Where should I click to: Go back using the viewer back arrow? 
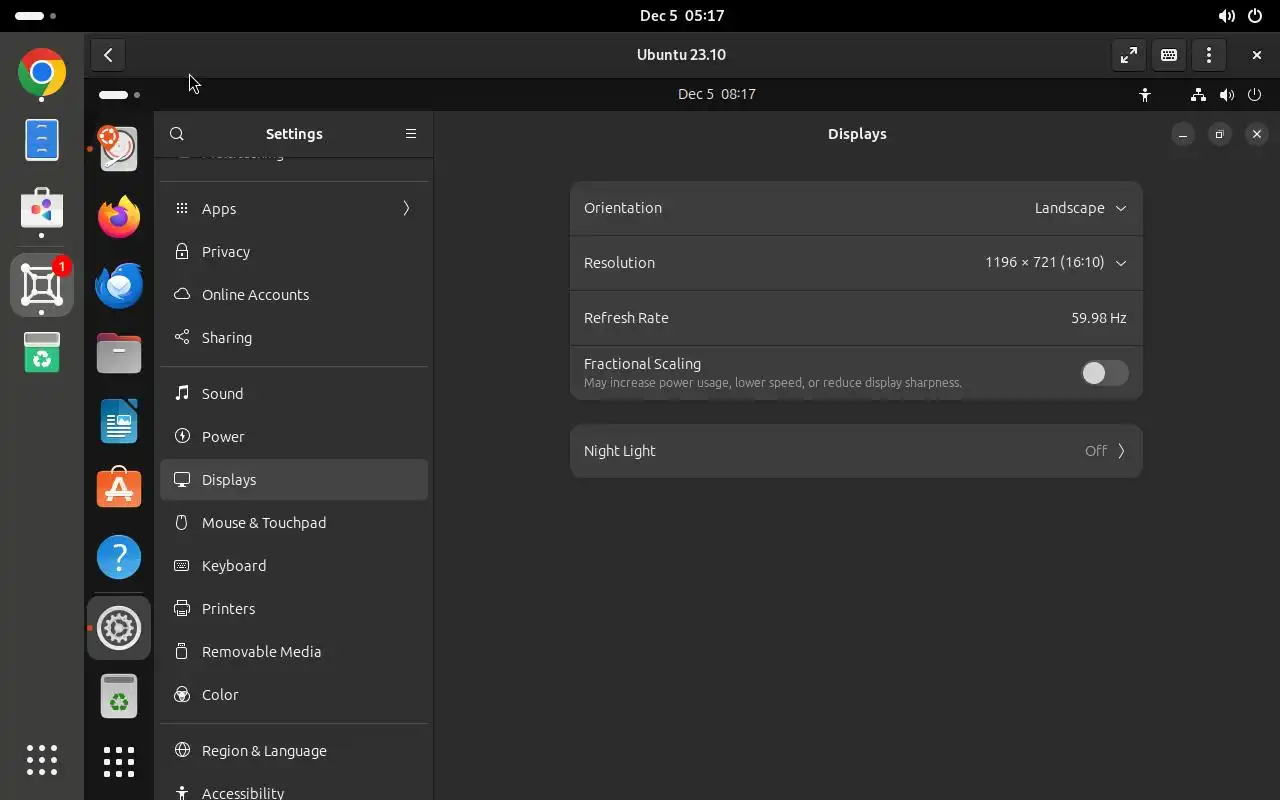[x=108, y=55]
